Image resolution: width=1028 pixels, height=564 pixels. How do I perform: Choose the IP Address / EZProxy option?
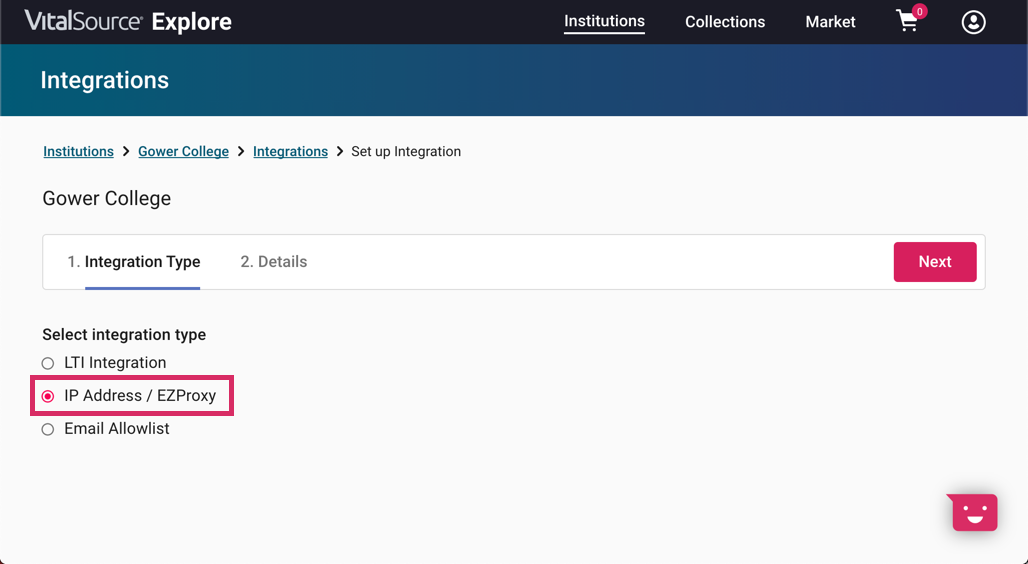pos(48,396)
